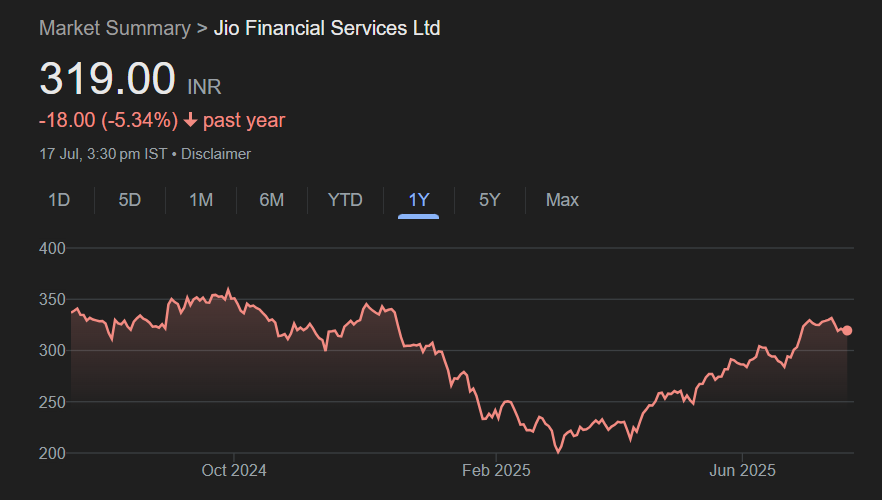Click the -18.00 (-5.34%) change text

(108, 121)
